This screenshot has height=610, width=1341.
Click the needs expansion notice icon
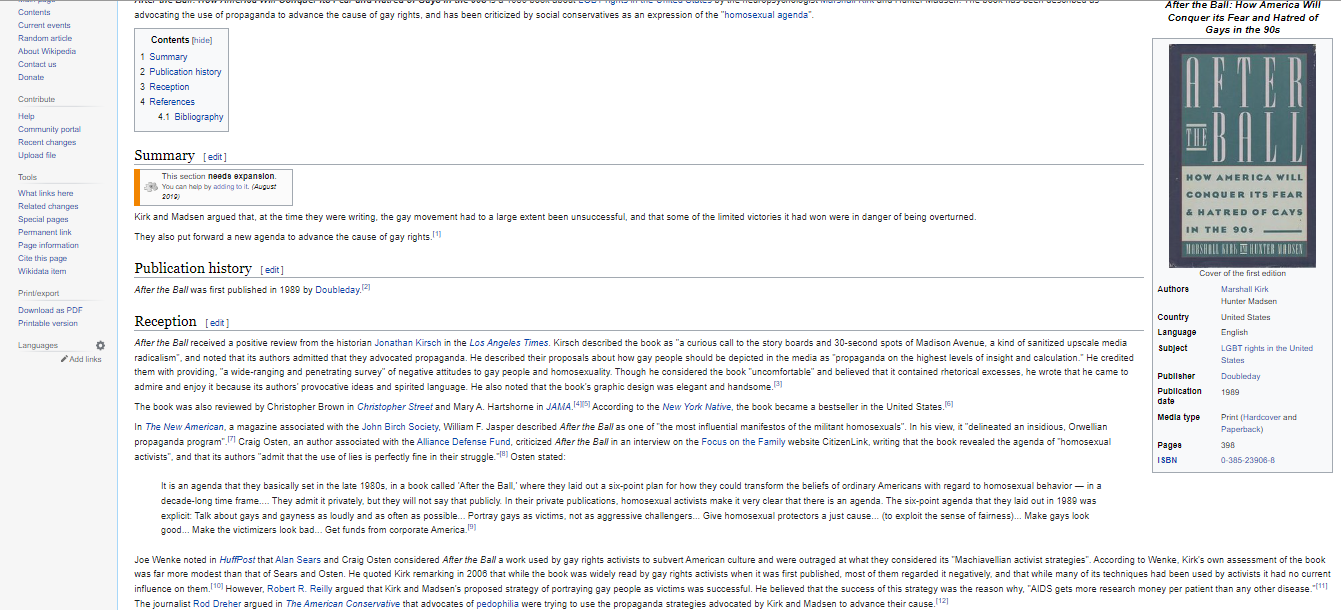[151, 186]
